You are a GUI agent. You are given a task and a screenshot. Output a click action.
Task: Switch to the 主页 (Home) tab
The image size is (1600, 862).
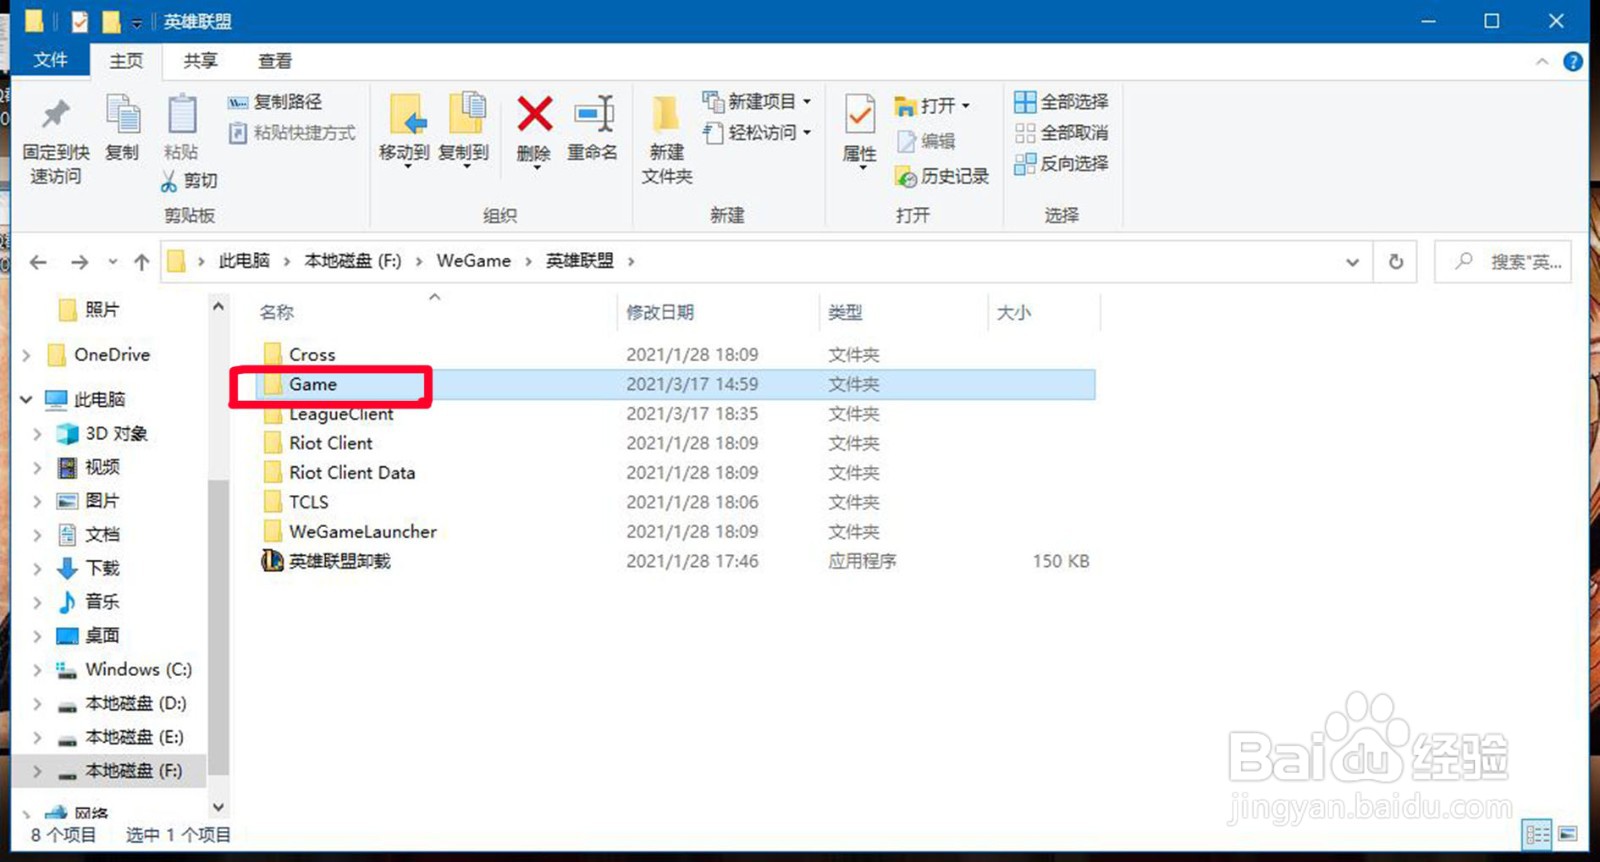[126, 61]
